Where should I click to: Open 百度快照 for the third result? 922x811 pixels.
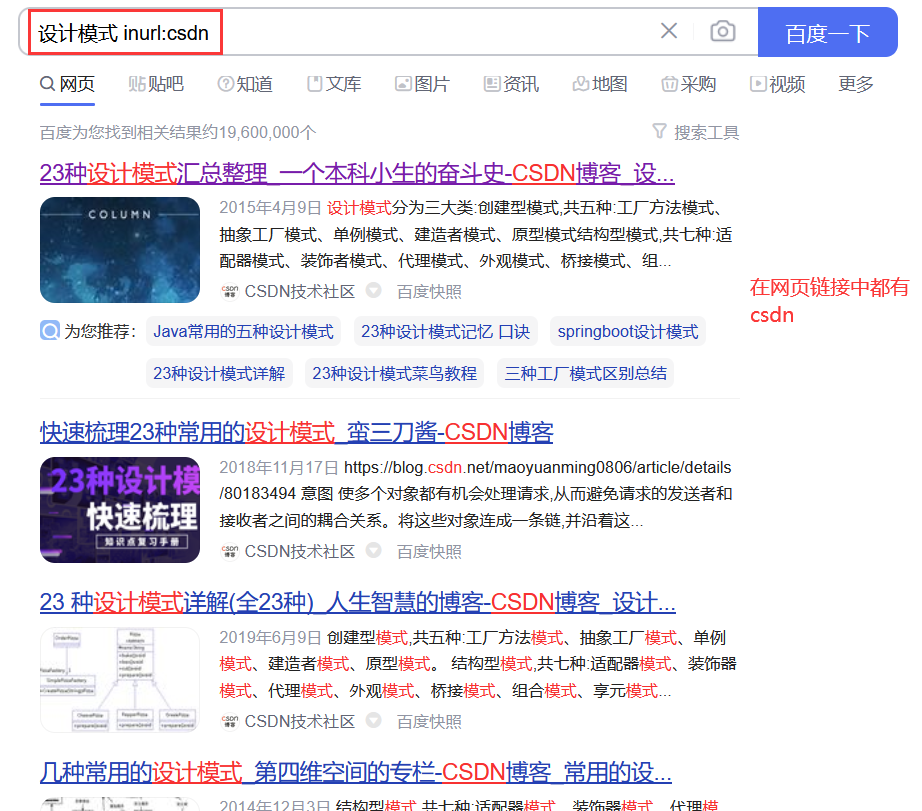[429, 721]
